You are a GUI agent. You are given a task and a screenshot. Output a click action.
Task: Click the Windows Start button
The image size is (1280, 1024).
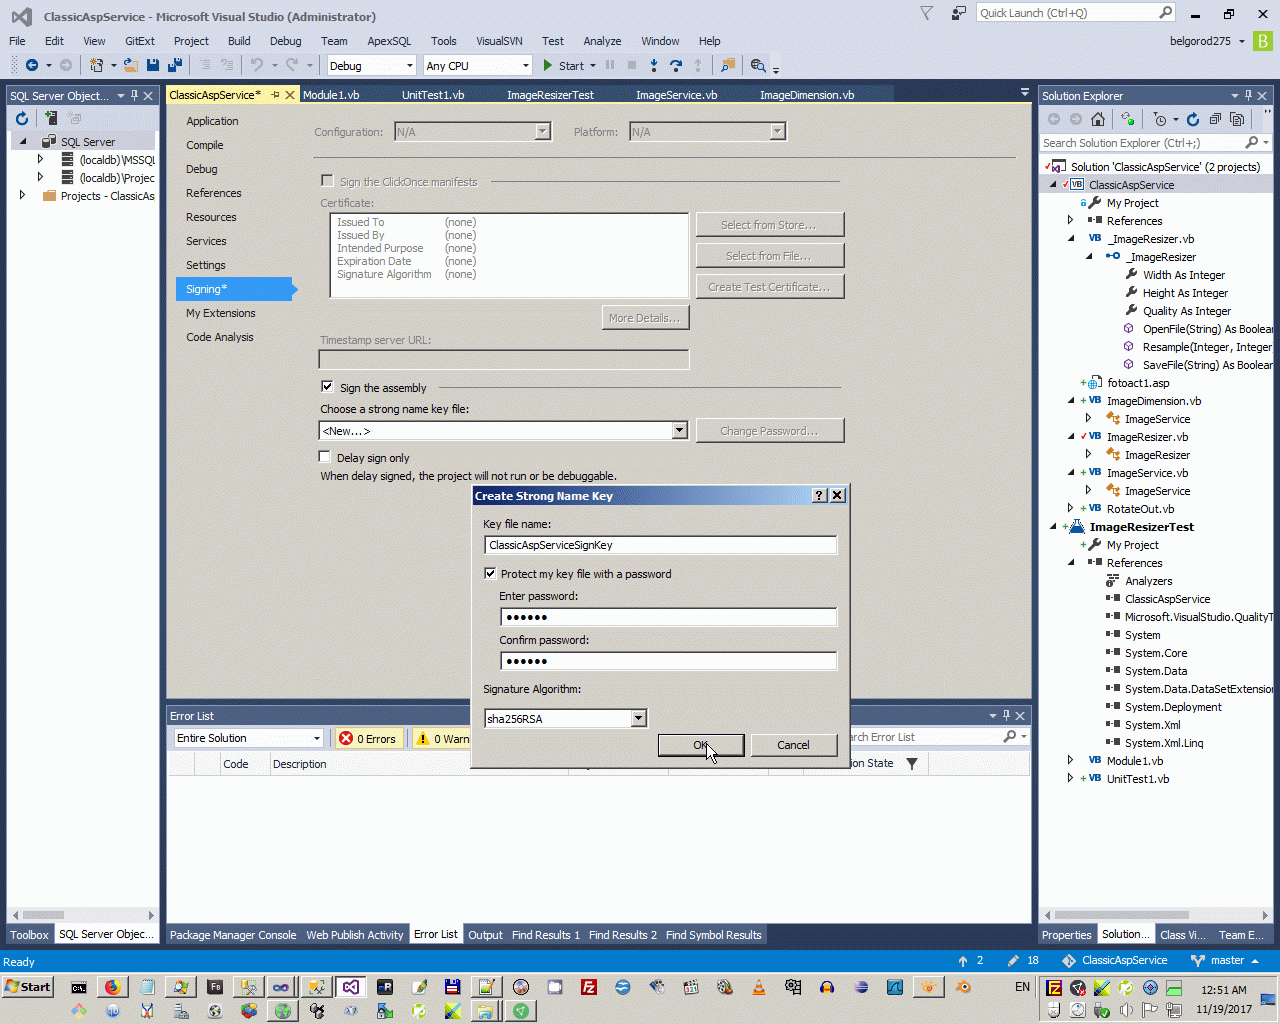(28, 987)
